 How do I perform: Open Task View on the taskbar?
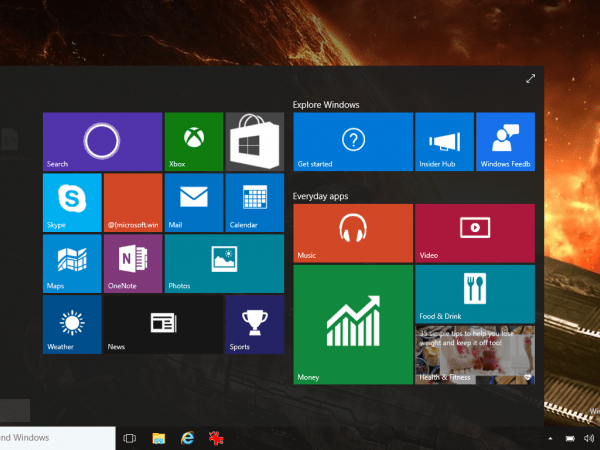pos(130,438)
